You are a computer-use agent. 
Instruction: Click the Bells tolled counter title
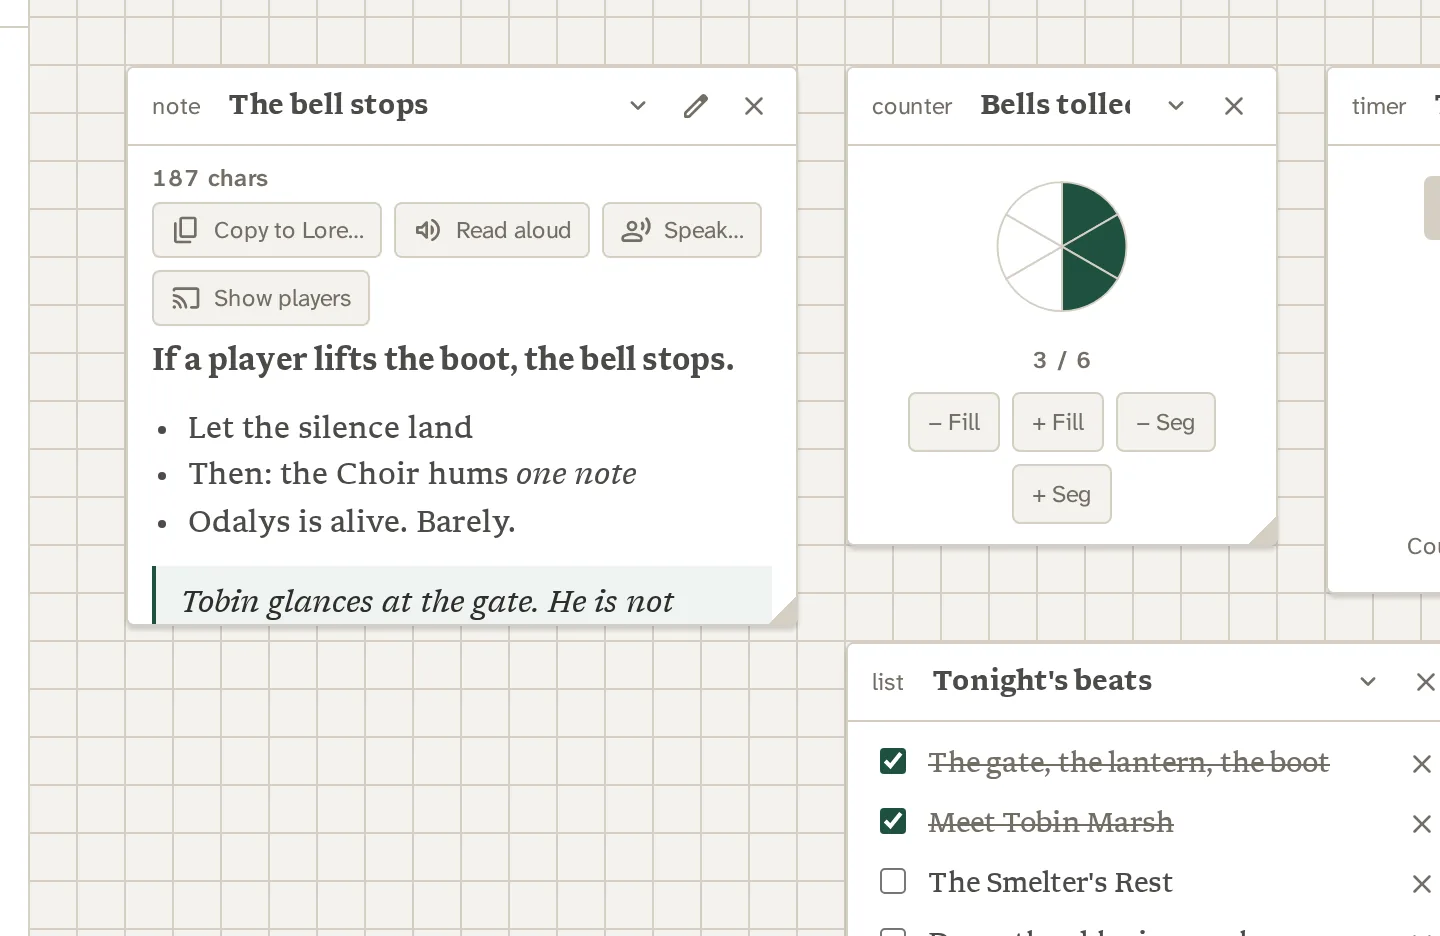1056,105
